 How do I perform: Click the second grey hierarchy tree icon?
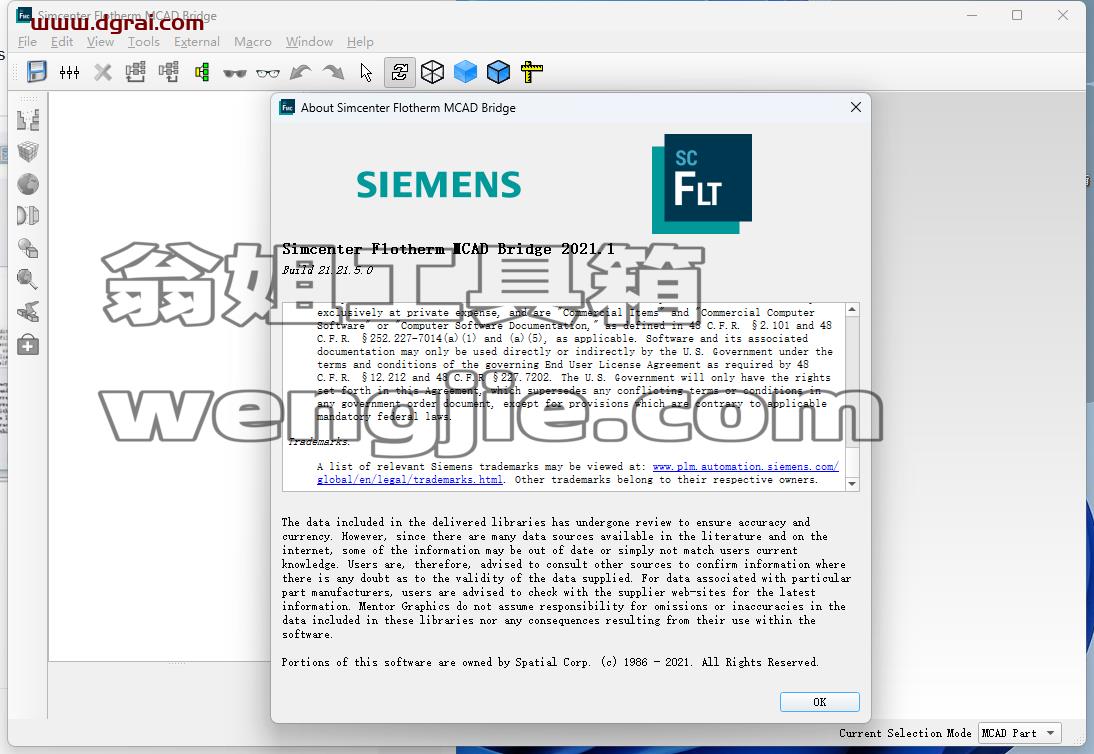coord(168,72)
